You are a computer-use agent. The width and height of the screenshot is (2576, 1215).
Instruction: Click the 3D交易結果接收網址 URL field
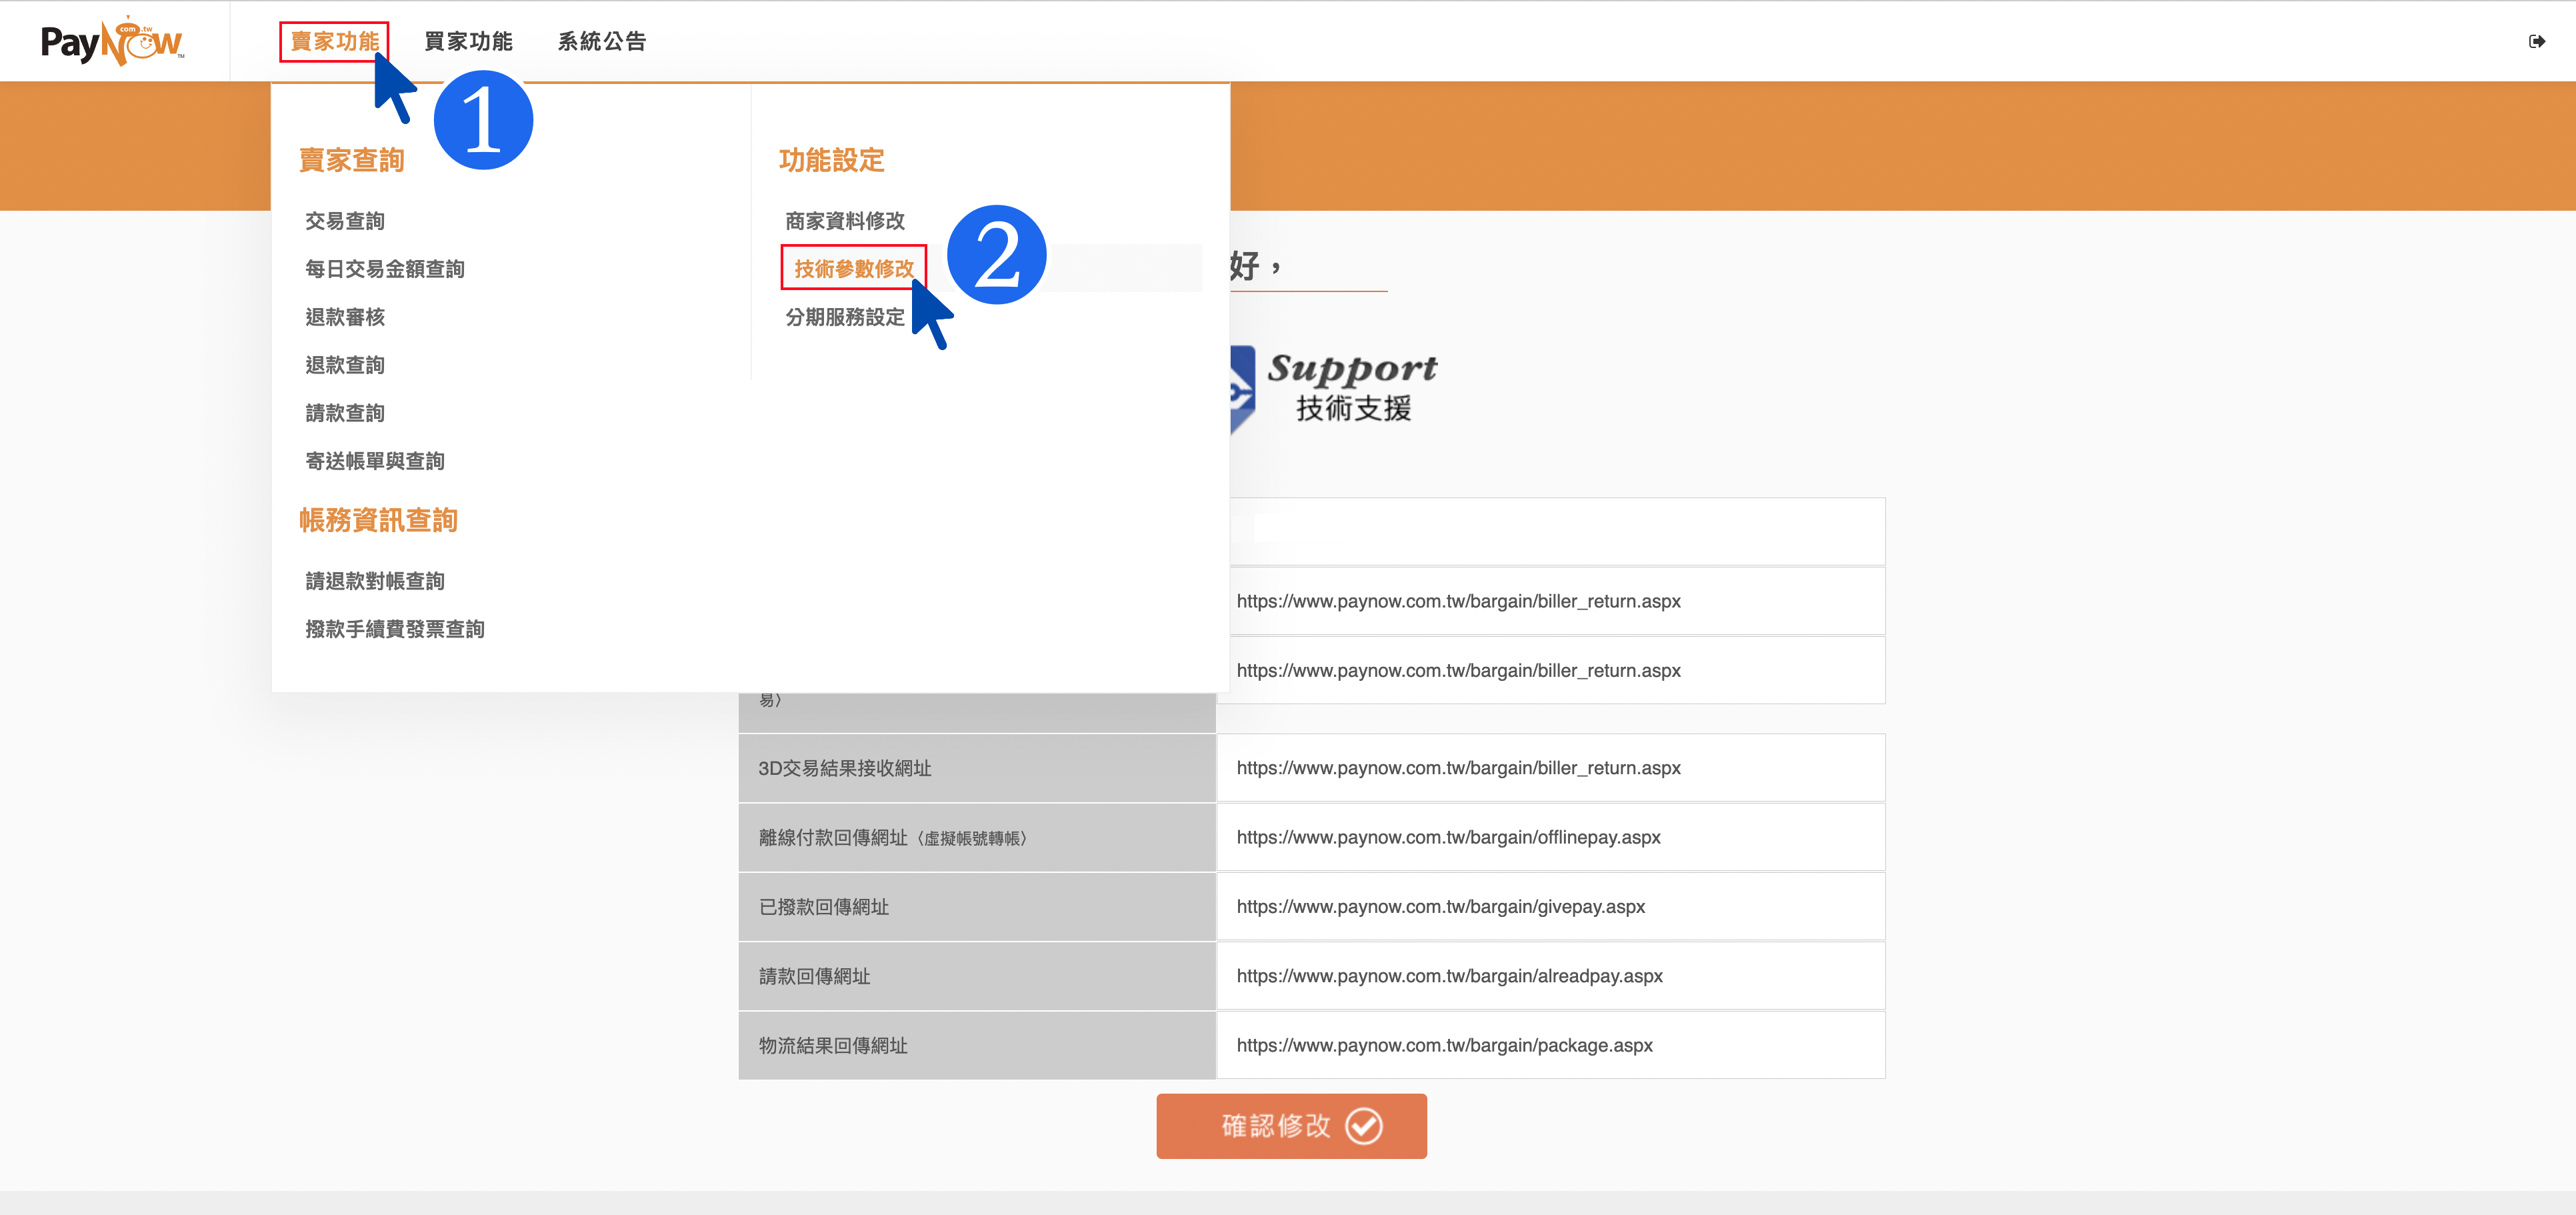pos(1550,768)
